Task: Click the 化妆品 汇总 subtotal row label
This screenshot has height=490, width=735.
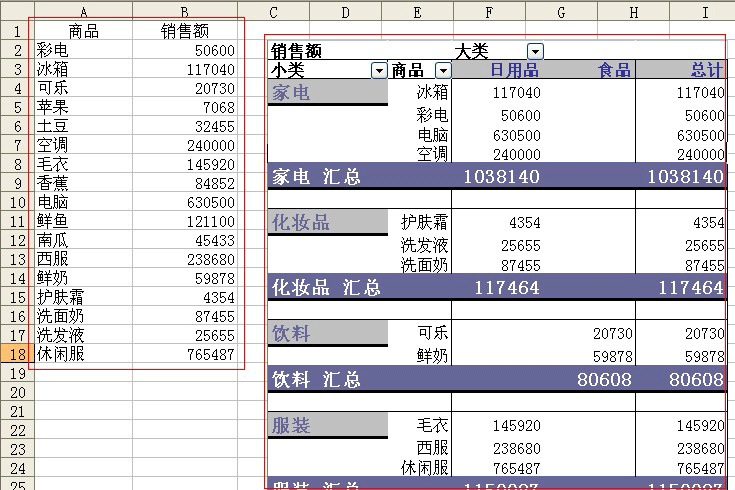Action: coord(326,287)
